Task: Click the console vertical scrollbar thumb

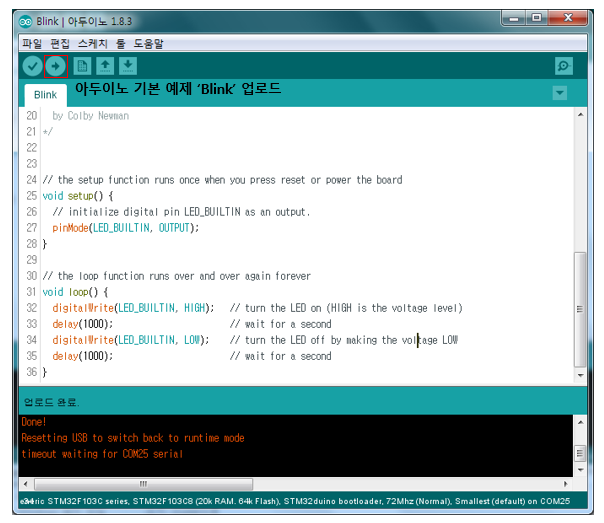Action: [580, 453]
